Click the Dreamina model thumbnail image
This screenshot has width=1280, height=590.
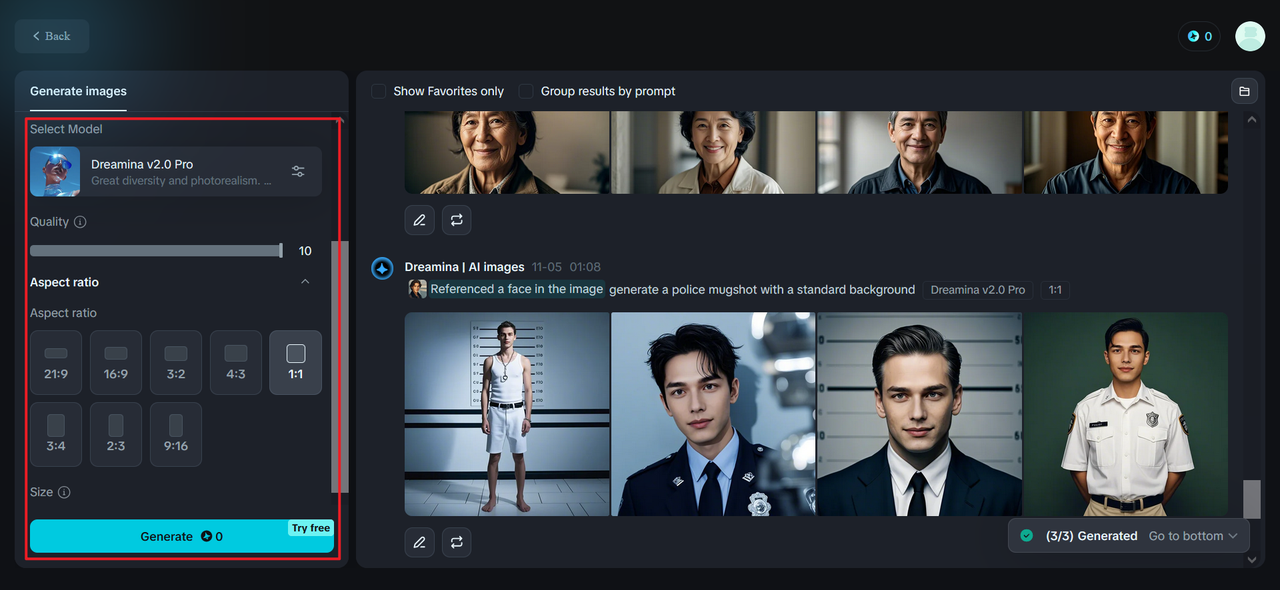tap(55, 171)
